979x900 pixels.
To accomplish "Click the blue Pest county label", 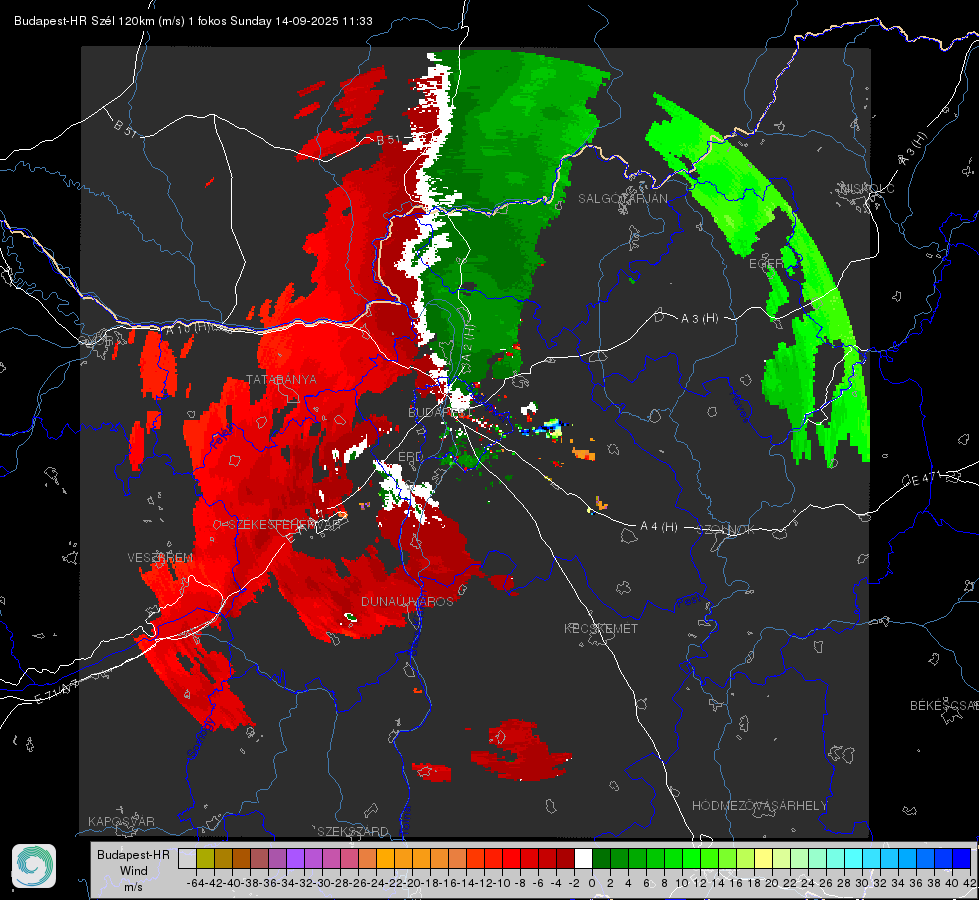I will click(688, 601).
